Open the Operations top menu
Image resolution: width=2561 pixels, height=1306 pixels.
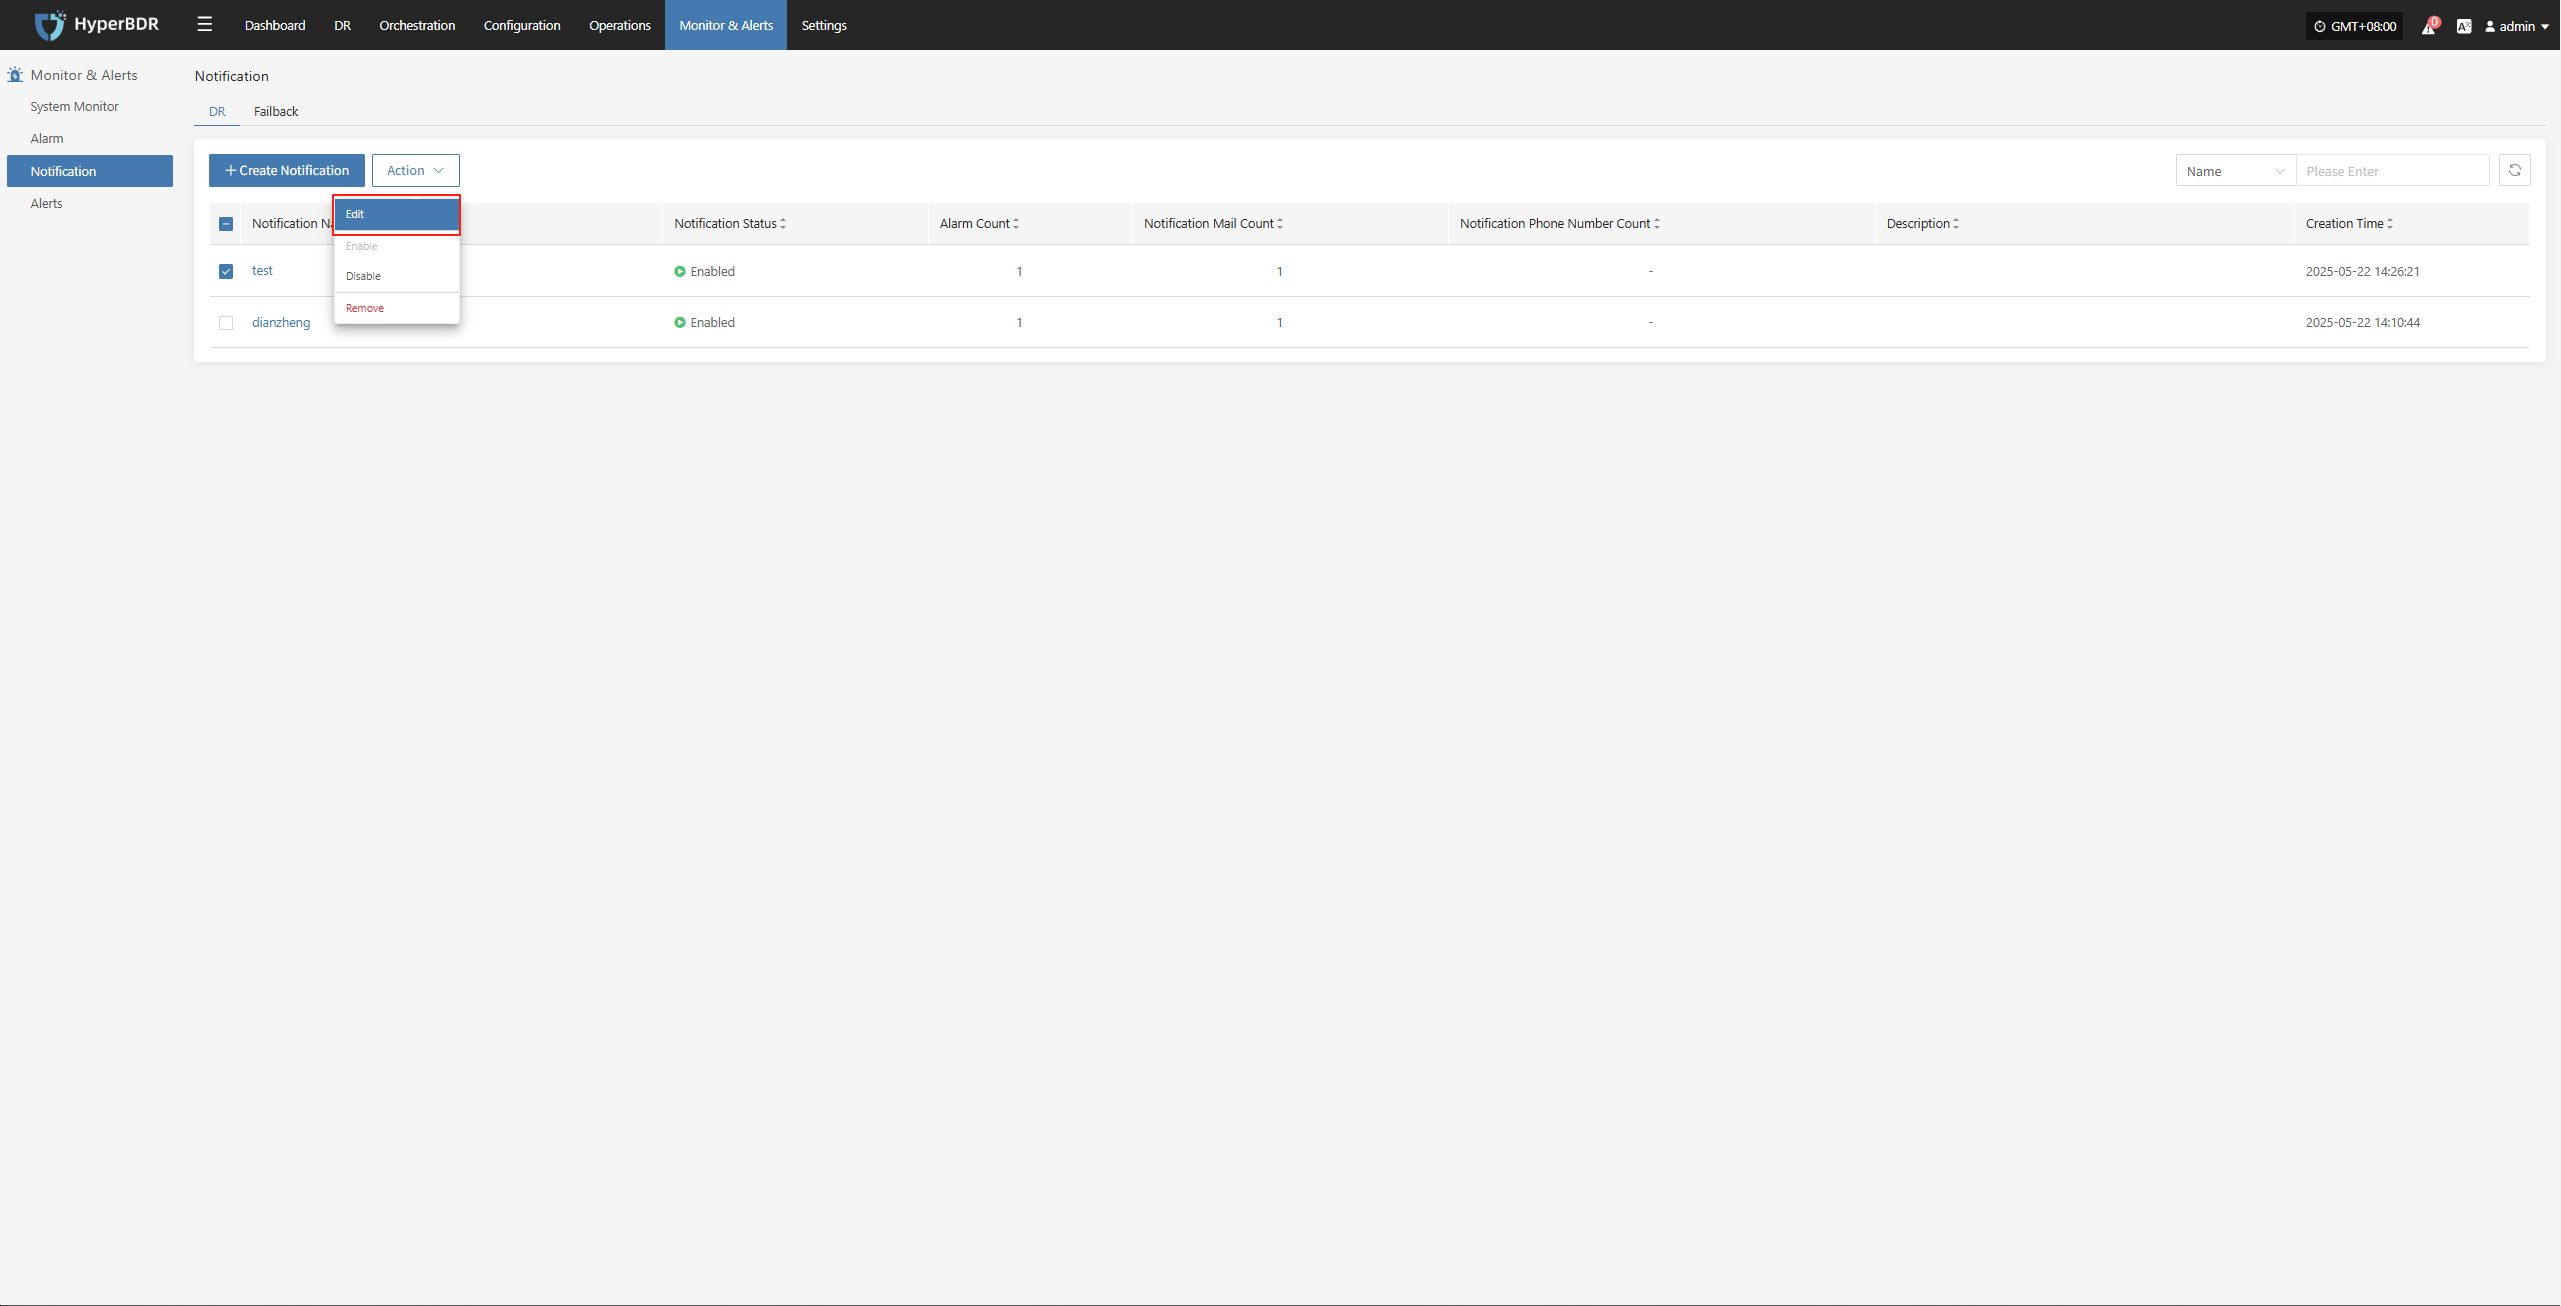620,25
